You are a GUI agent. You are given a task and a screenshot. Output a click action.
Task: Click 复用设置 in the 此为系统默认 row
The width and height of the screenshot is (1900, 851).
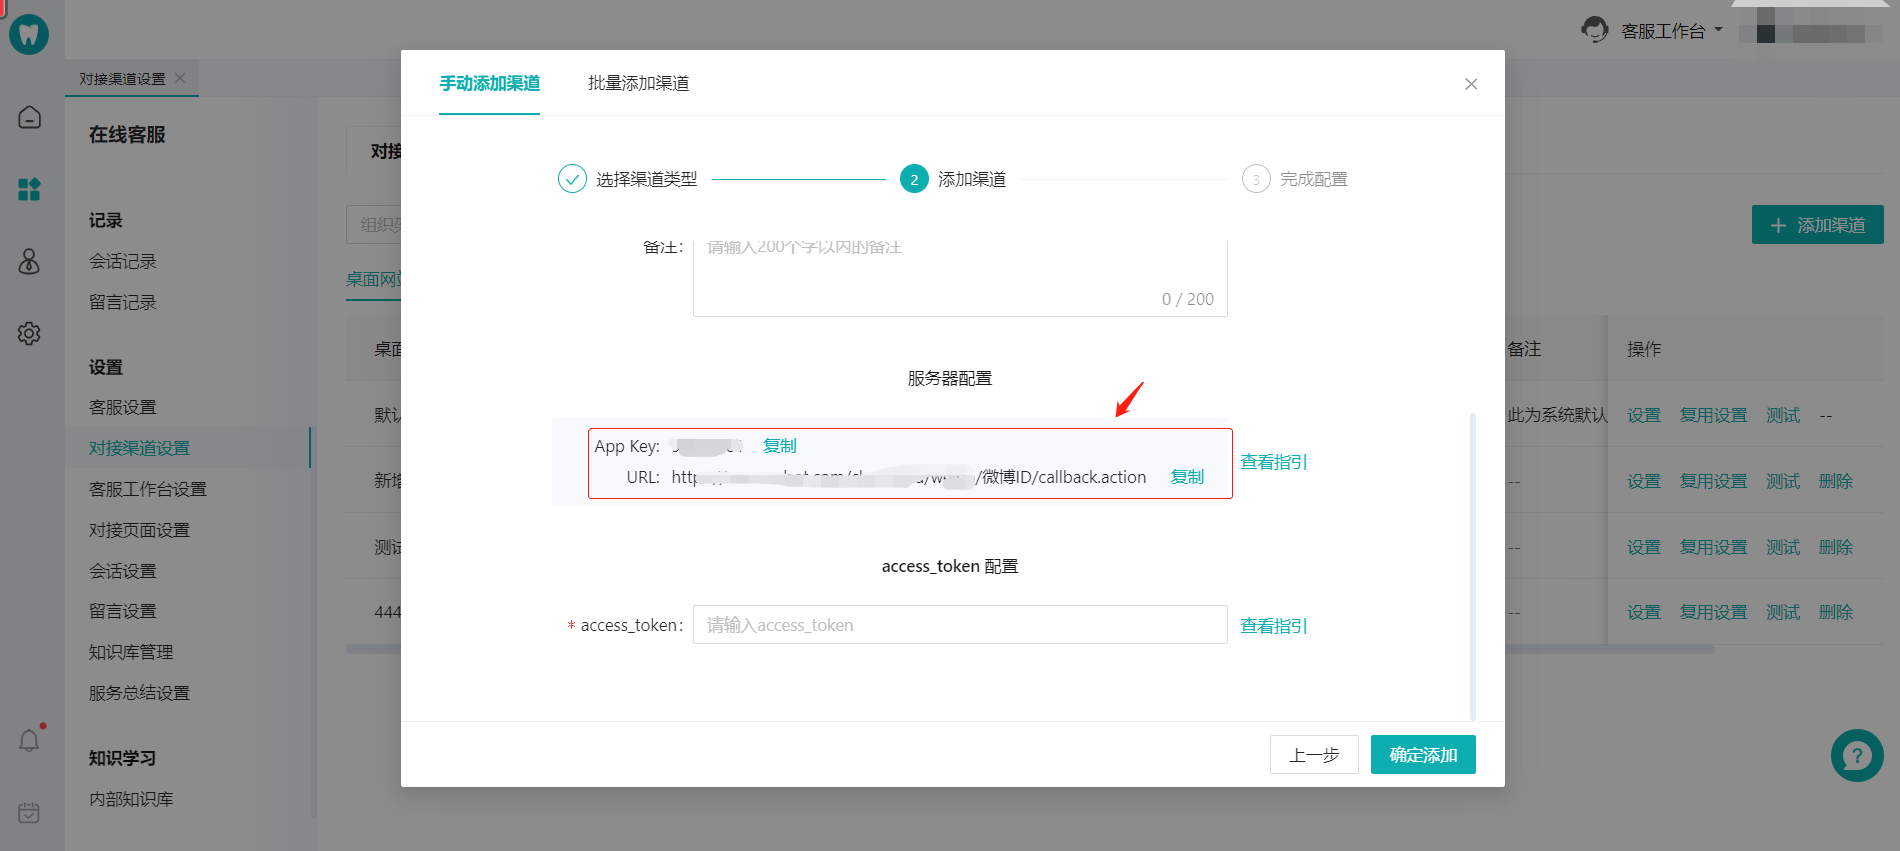1714,415
